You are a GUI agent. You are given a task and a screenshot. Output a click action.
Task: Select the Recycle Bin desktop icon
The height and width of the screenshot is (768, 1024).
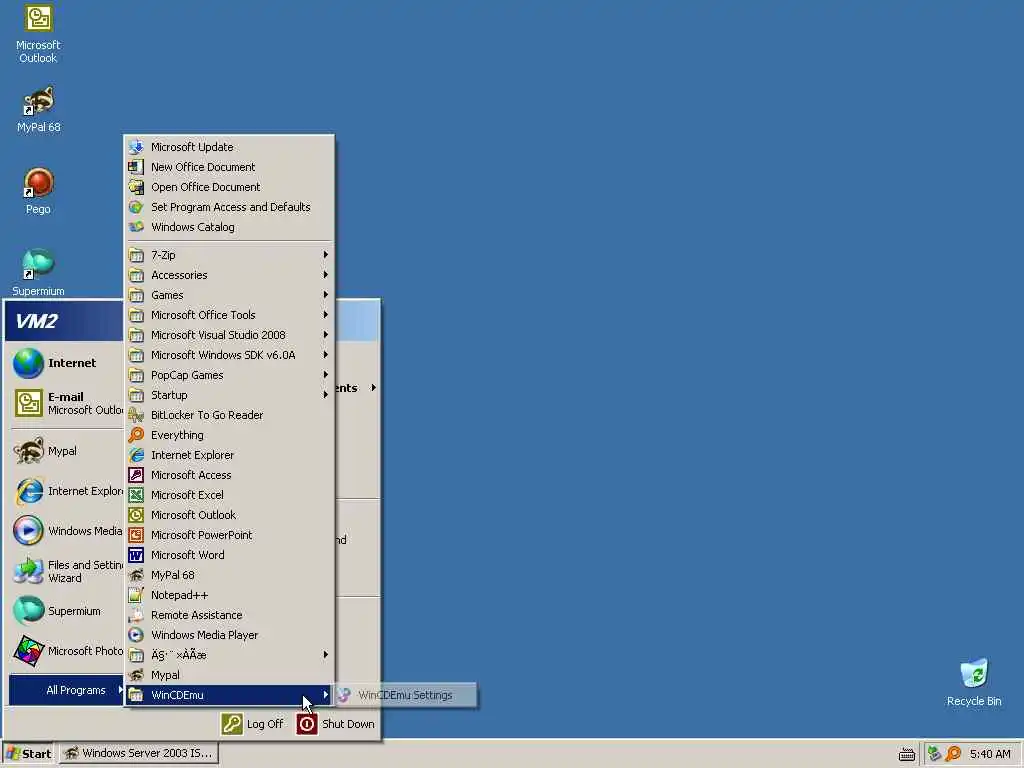(974, 682)
